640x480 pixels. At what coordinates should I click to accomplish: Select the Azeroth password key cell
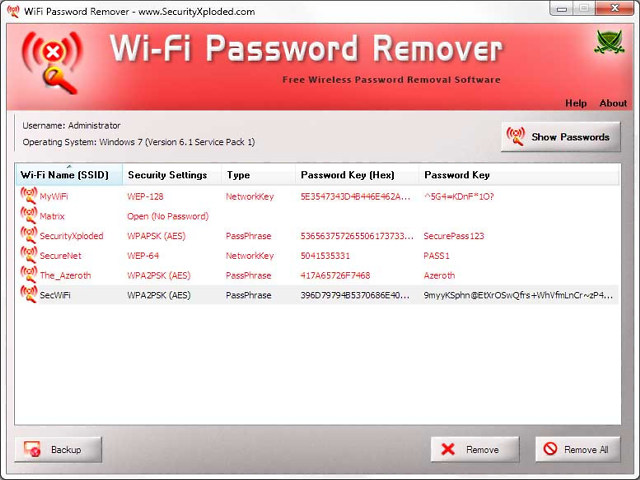(x=439, y=275)
